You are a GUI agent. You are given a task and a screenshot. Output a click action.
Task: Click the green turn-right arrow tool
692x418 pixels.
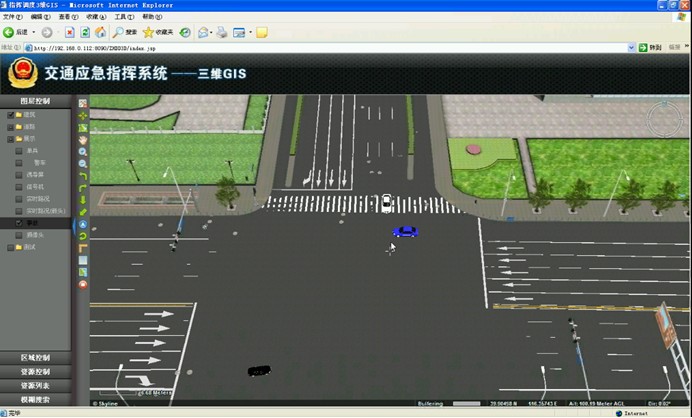coord(83,188)
